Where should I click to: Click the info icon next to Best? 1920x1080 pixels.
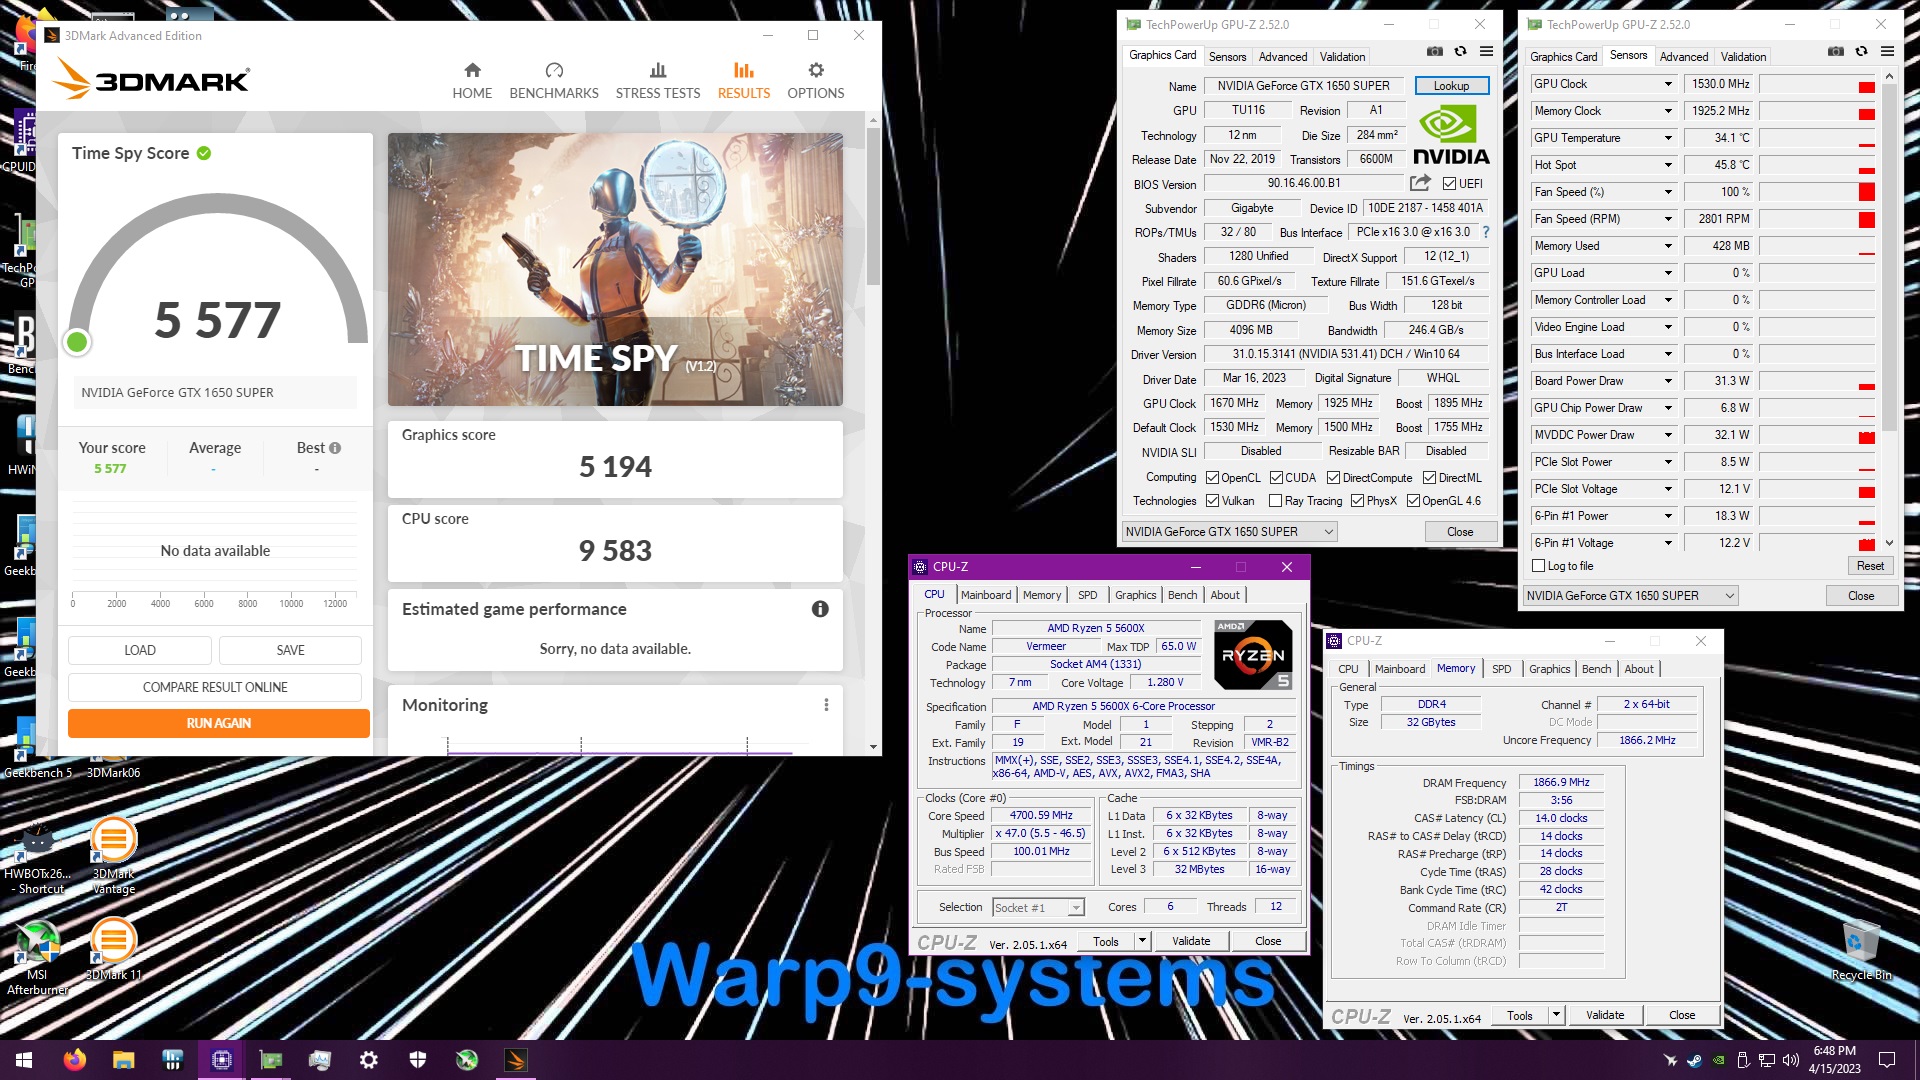coord(335,448)
